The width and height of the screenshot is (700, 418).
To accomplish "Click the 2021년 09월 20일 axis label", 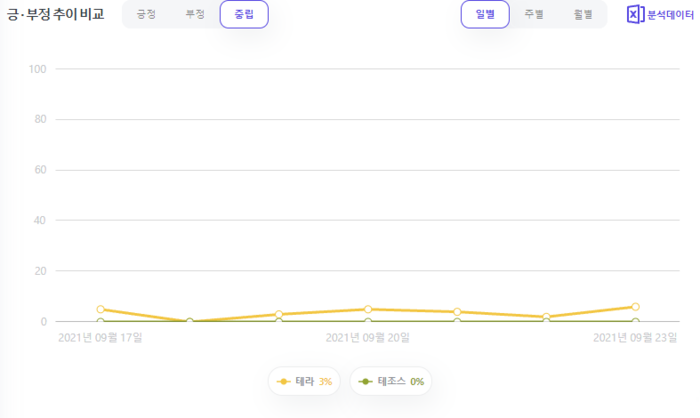I will [368, 338].
